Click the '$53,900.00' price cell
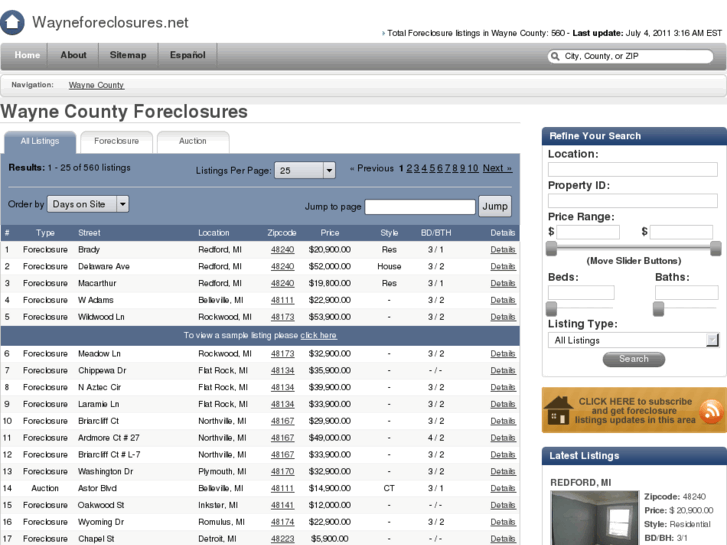 (330, 317)
